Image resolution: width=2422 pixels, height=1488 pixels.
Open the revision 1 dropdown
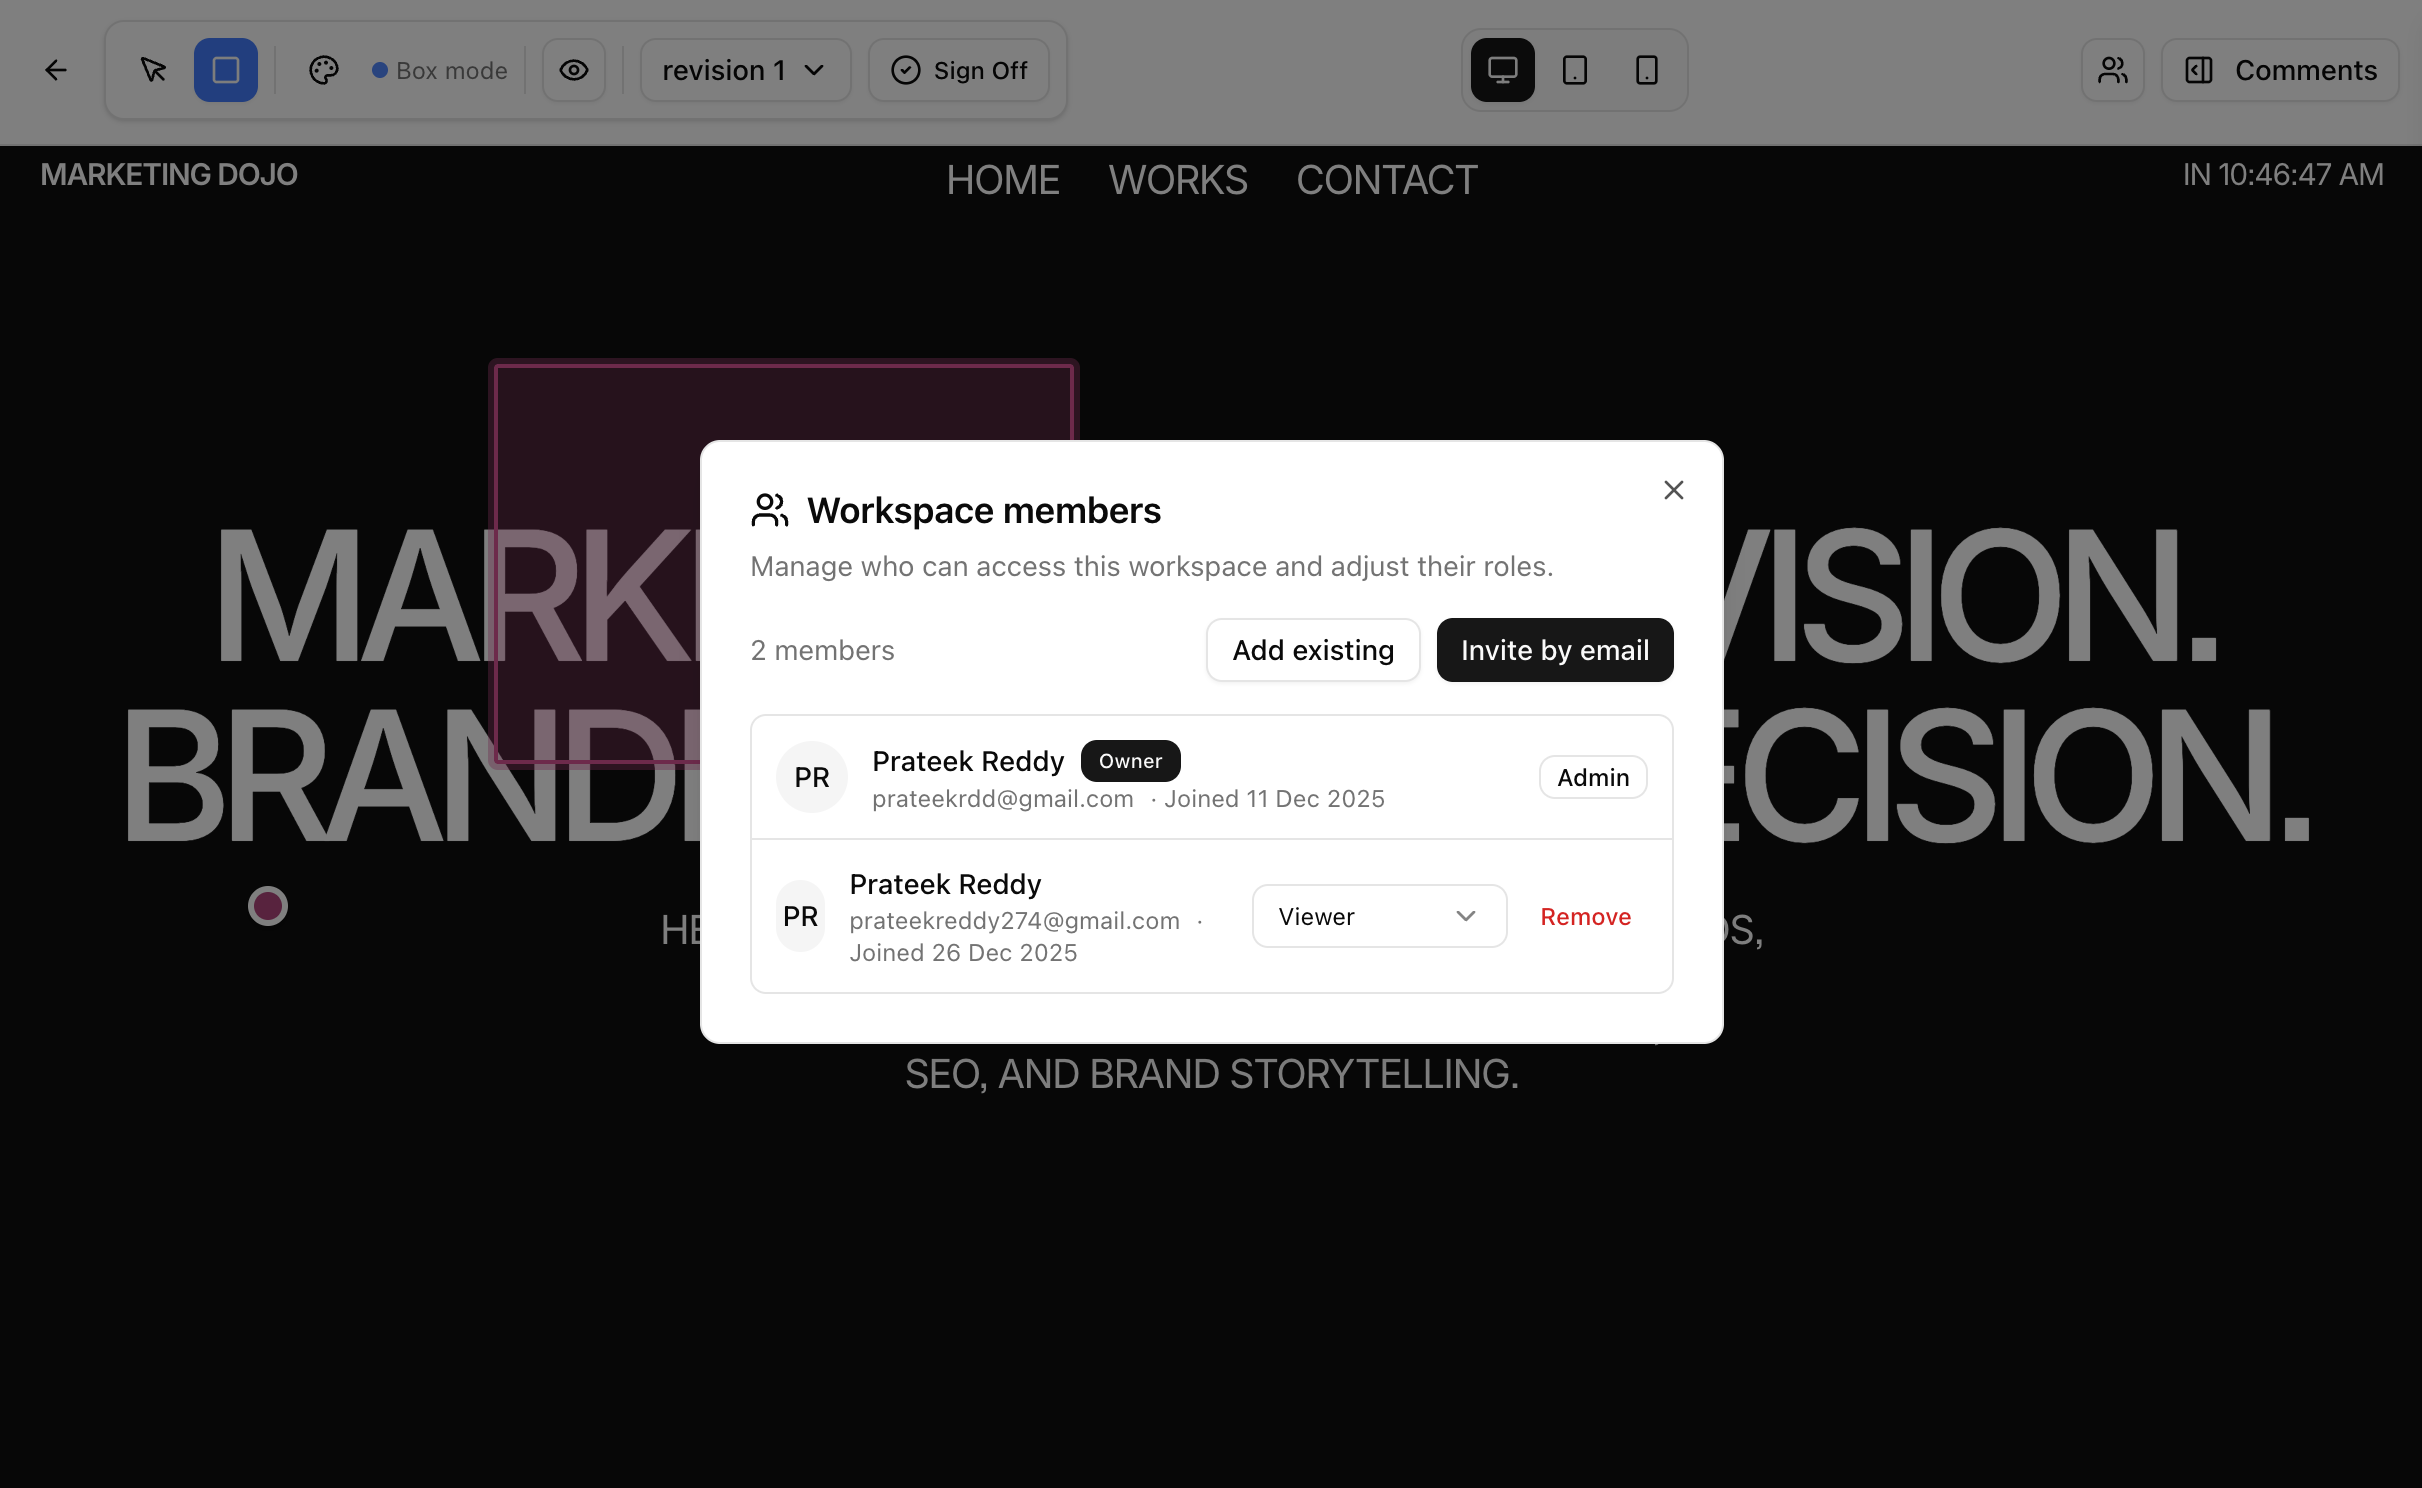[744, 69]
